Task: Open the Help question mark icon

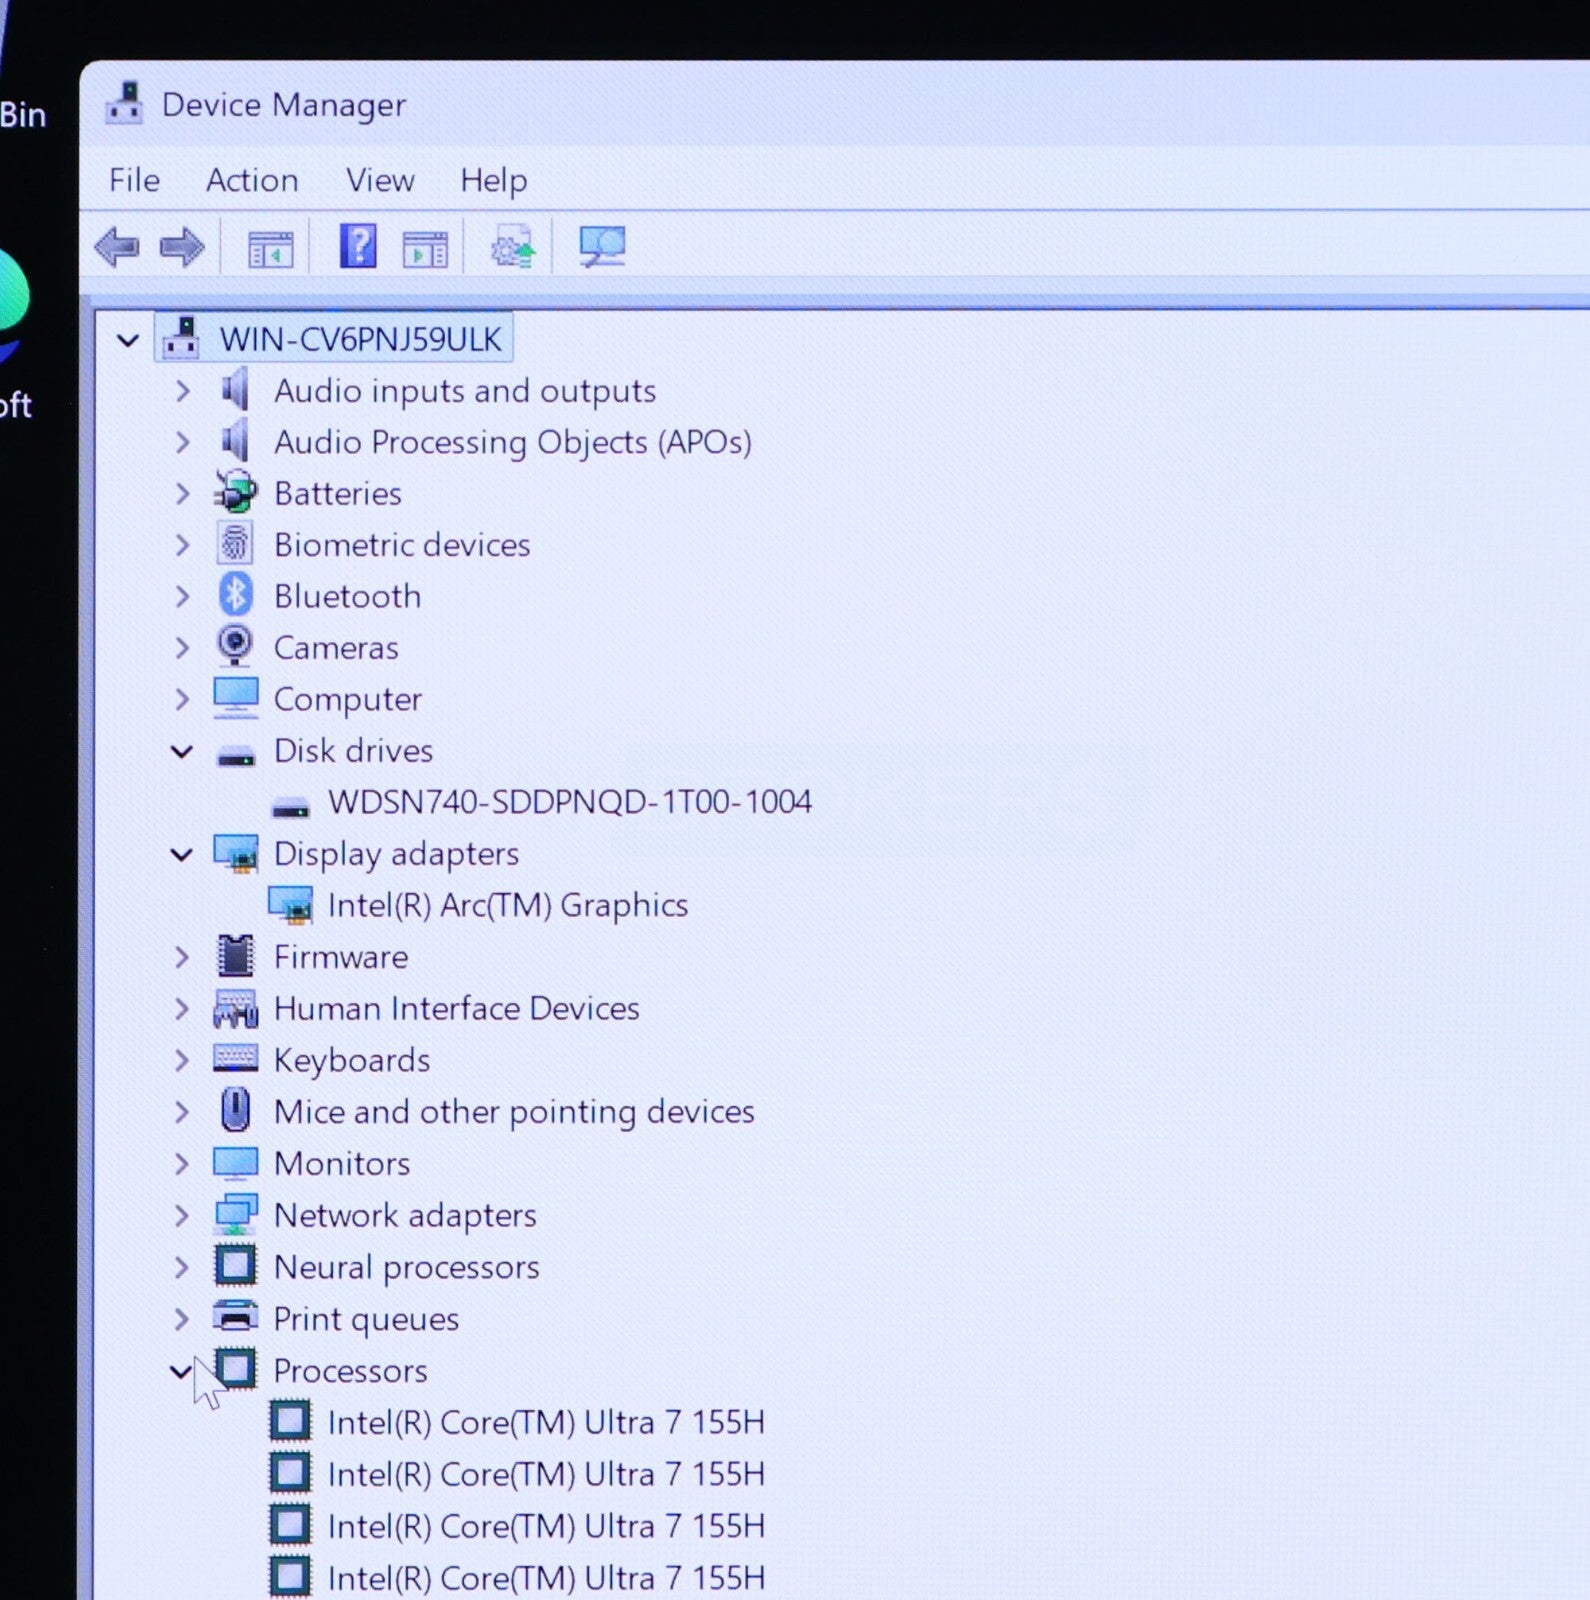Action: click(x=358, y=246)
